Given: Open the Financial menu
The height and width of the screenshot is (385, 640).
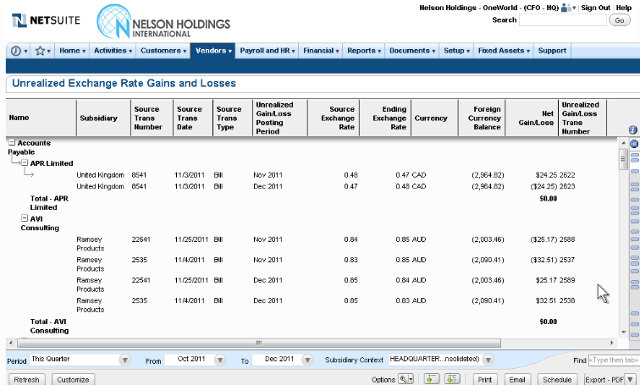Looking at the screenshot, I should (321, 51).
